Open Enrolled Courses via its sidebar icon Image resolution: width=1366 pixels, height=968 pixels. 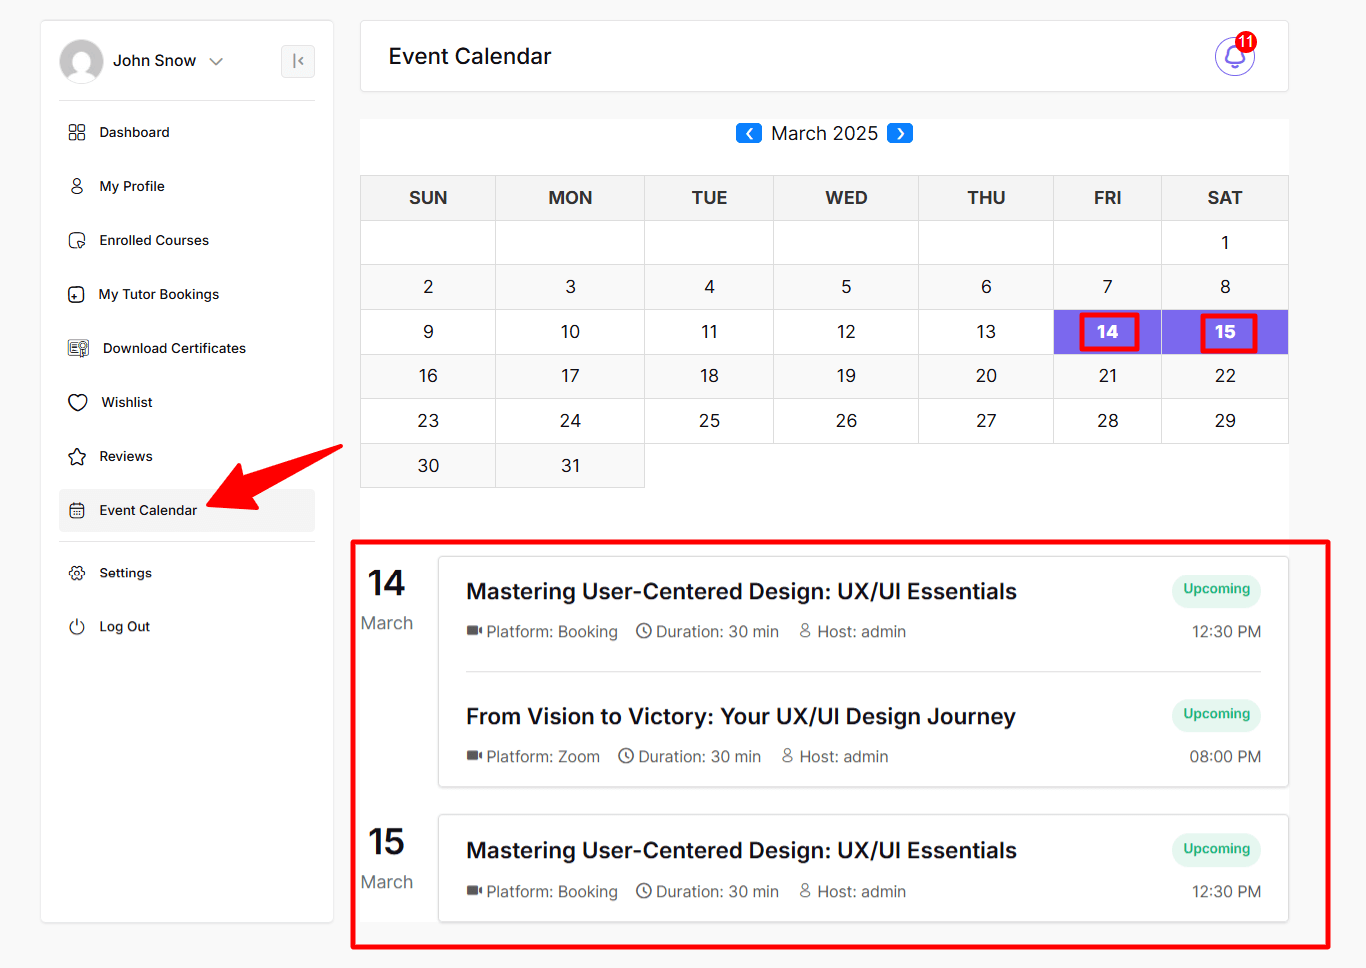[77, 240]
